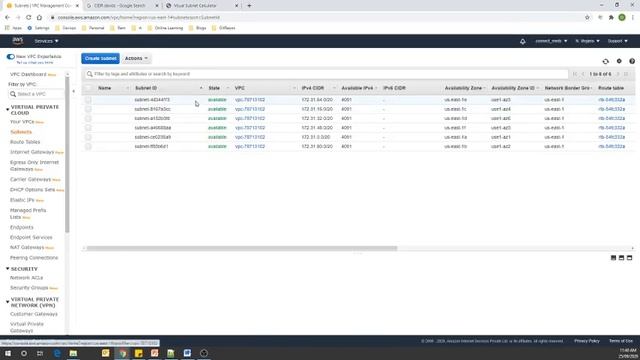
Task: Select checkbox for subnet with CIDR 172.31.64.0/20
Action: tap(88, 100)
